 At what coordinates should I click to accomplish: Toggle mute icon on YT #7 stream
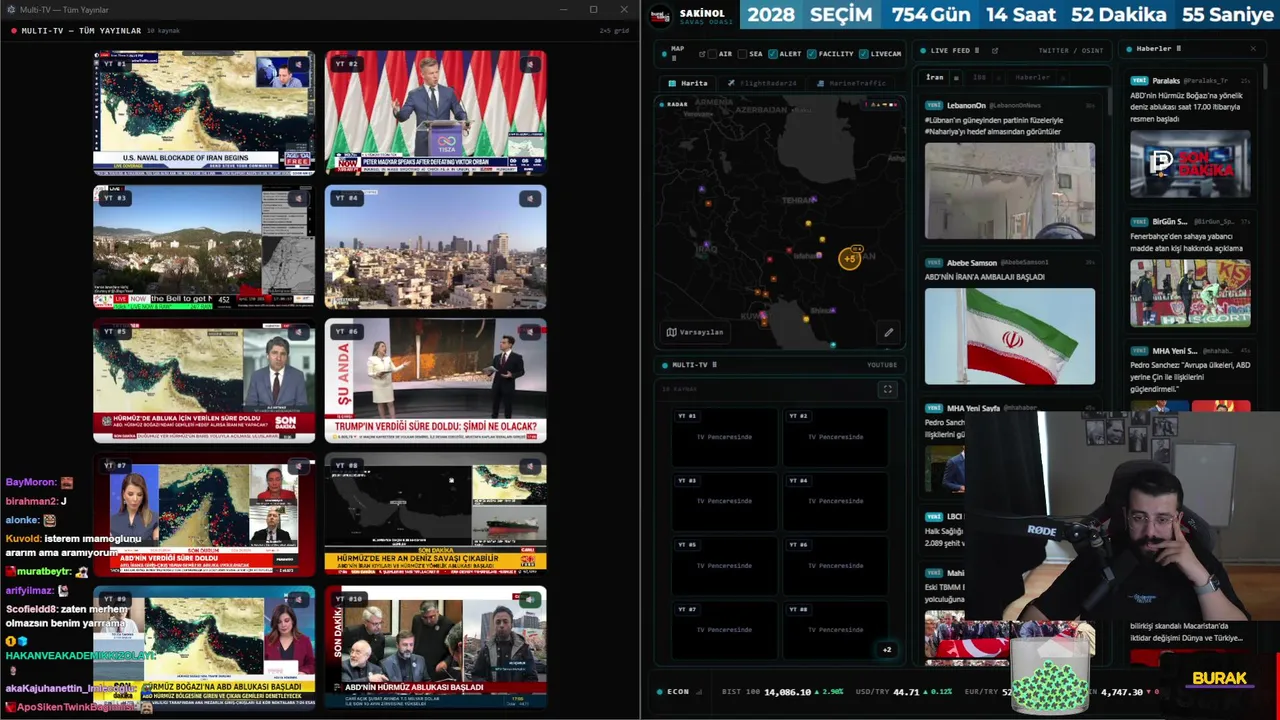[x=298, y=465]
